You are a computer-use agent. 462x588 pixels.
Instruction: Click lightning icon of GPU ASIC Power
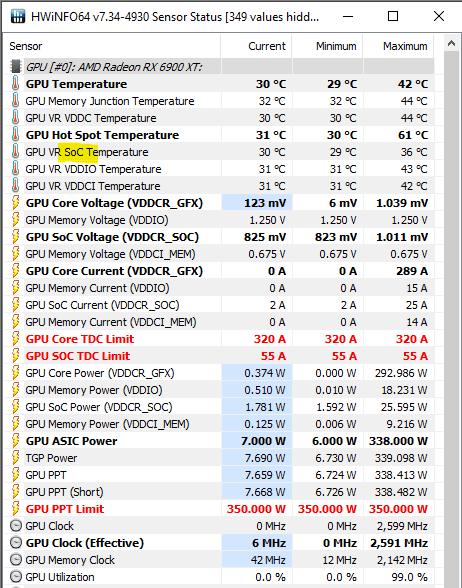pyautogui.click(x=15, y=441)
